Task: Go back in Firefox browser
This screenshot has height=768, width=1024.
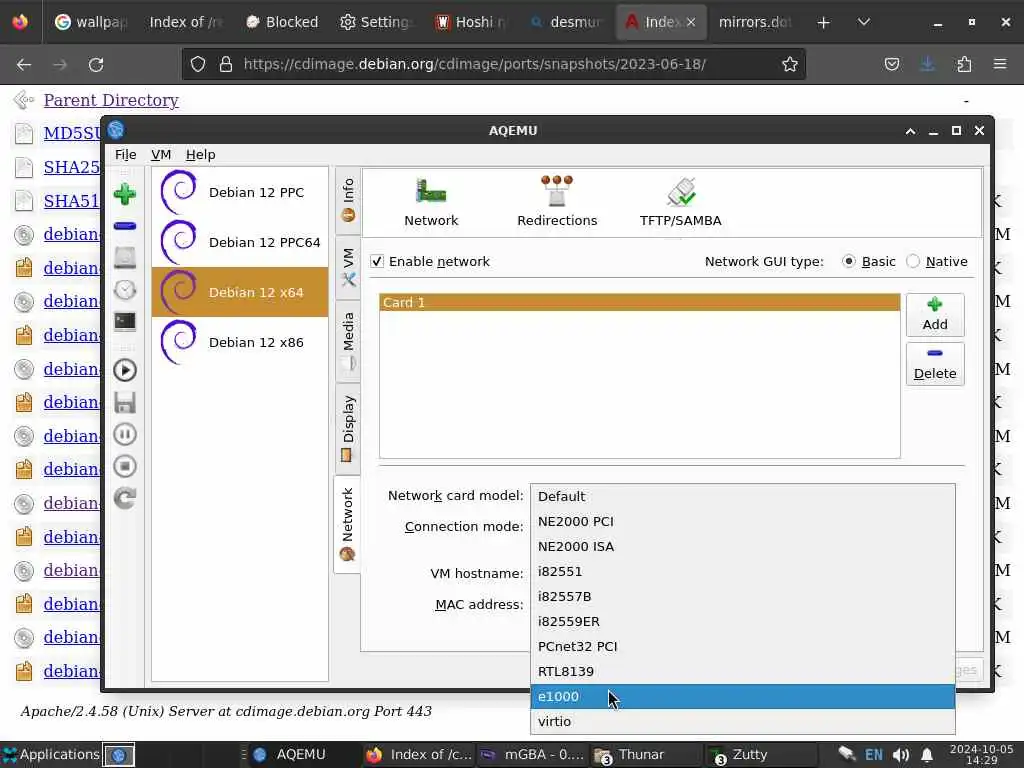Action: click(x=24, y=64)
